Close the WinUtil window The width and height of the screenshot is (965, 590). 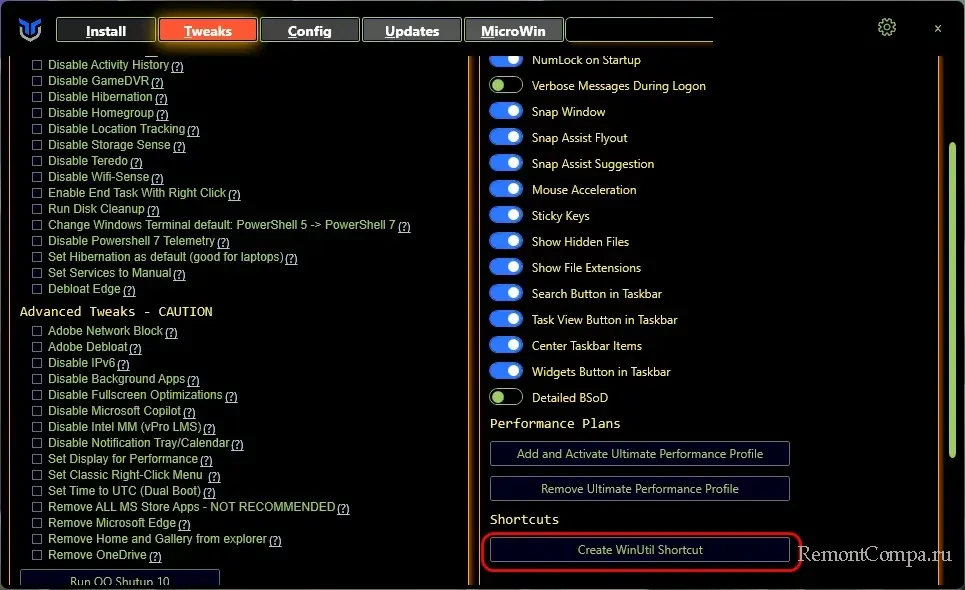point(937,28)
